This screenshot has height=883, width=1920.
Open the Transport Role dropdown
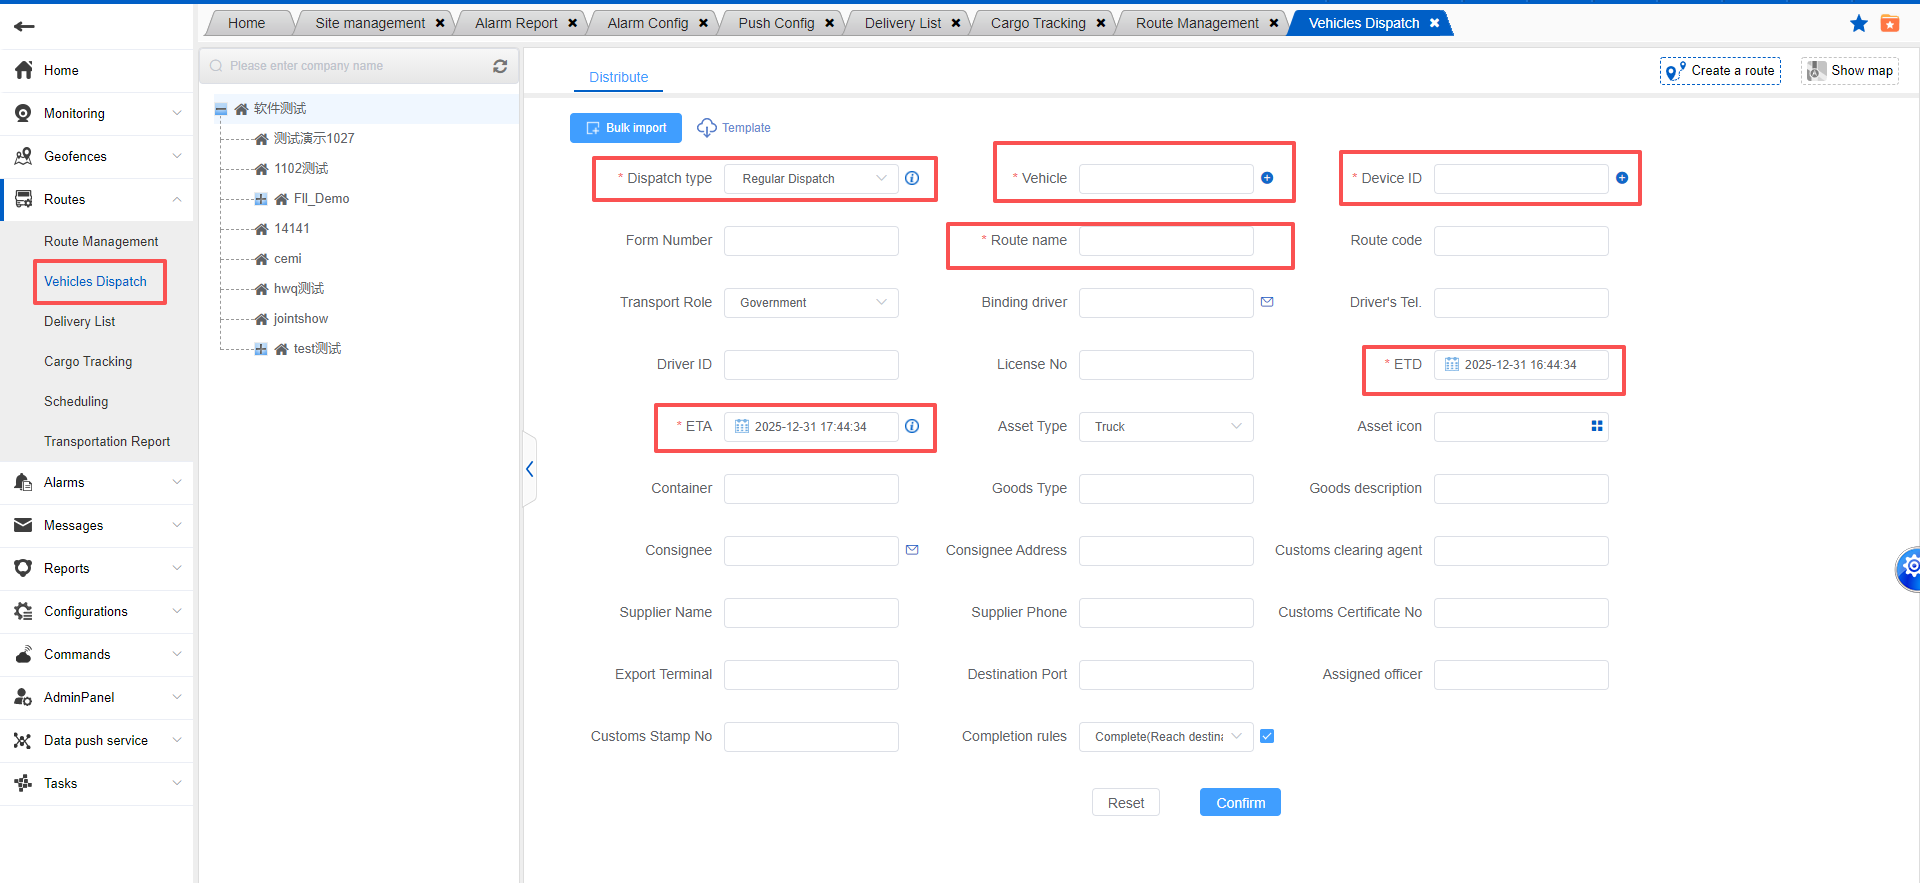click(811, 303)
